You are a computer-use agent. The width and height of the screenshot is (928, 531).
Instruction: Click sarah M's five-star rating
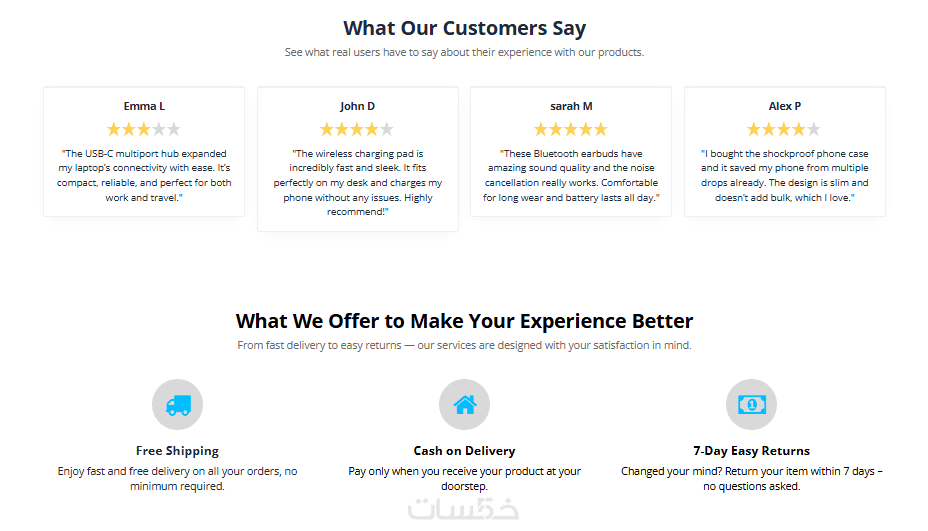pos(570,129)
